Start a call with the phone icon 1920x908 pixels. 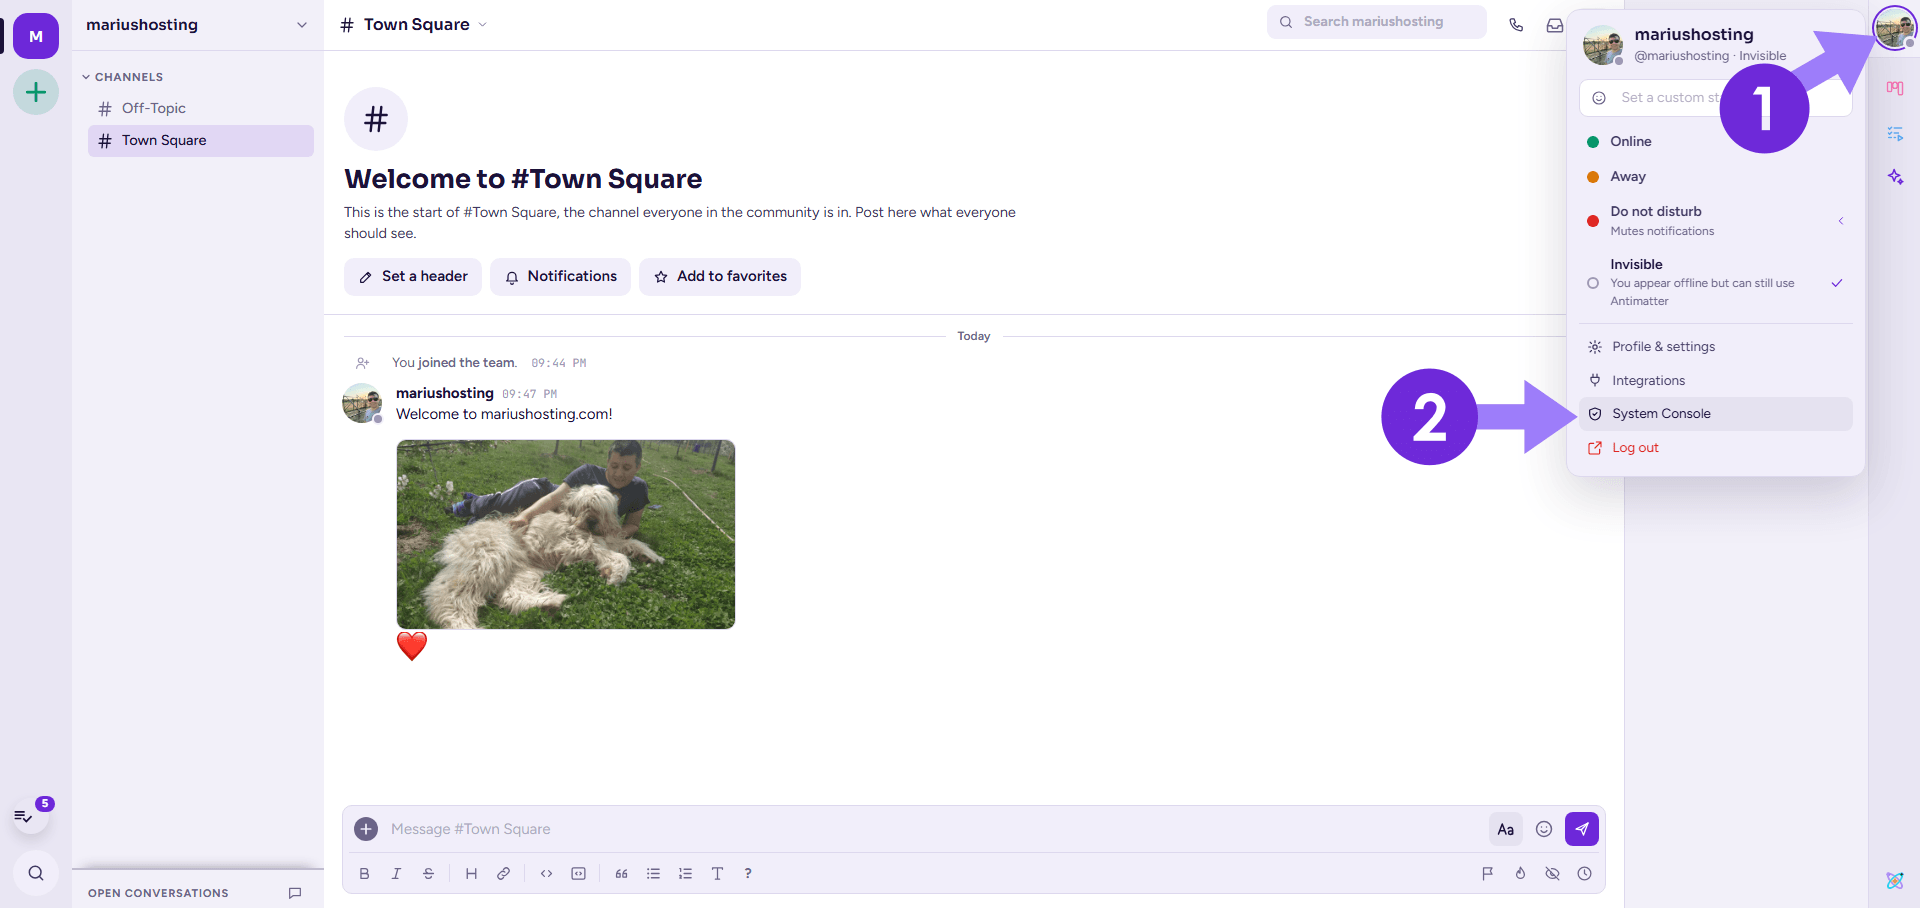[1516, 25]
